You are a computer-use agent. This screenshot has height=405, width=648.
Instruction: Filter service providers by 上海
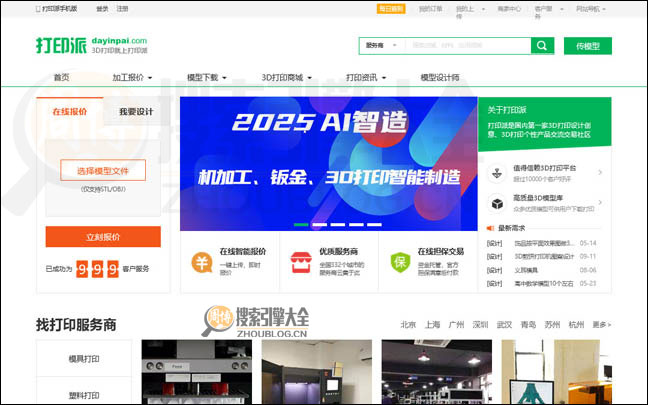[x=432, y=324]
